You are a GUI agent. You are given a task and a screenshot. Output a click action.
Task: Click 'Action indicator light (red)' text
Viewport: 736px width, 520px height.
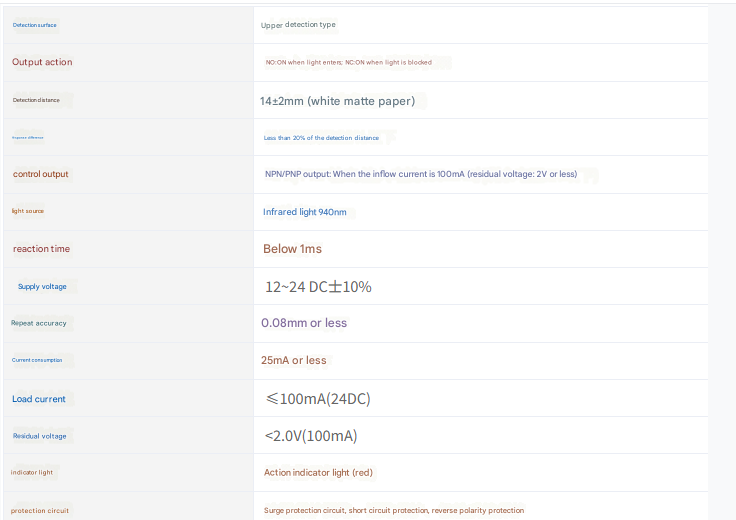318,472
